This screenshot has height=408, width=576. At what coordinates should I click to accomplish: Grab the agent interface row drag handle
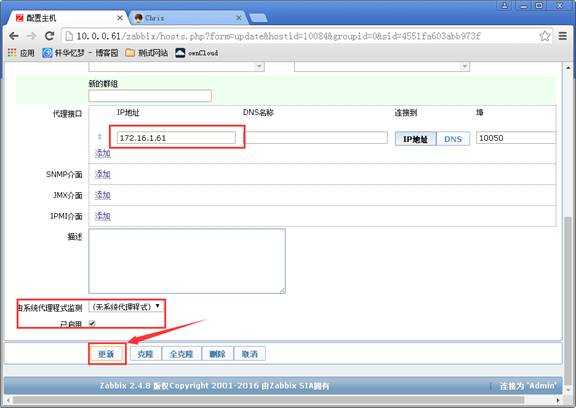tap(100, 137)
